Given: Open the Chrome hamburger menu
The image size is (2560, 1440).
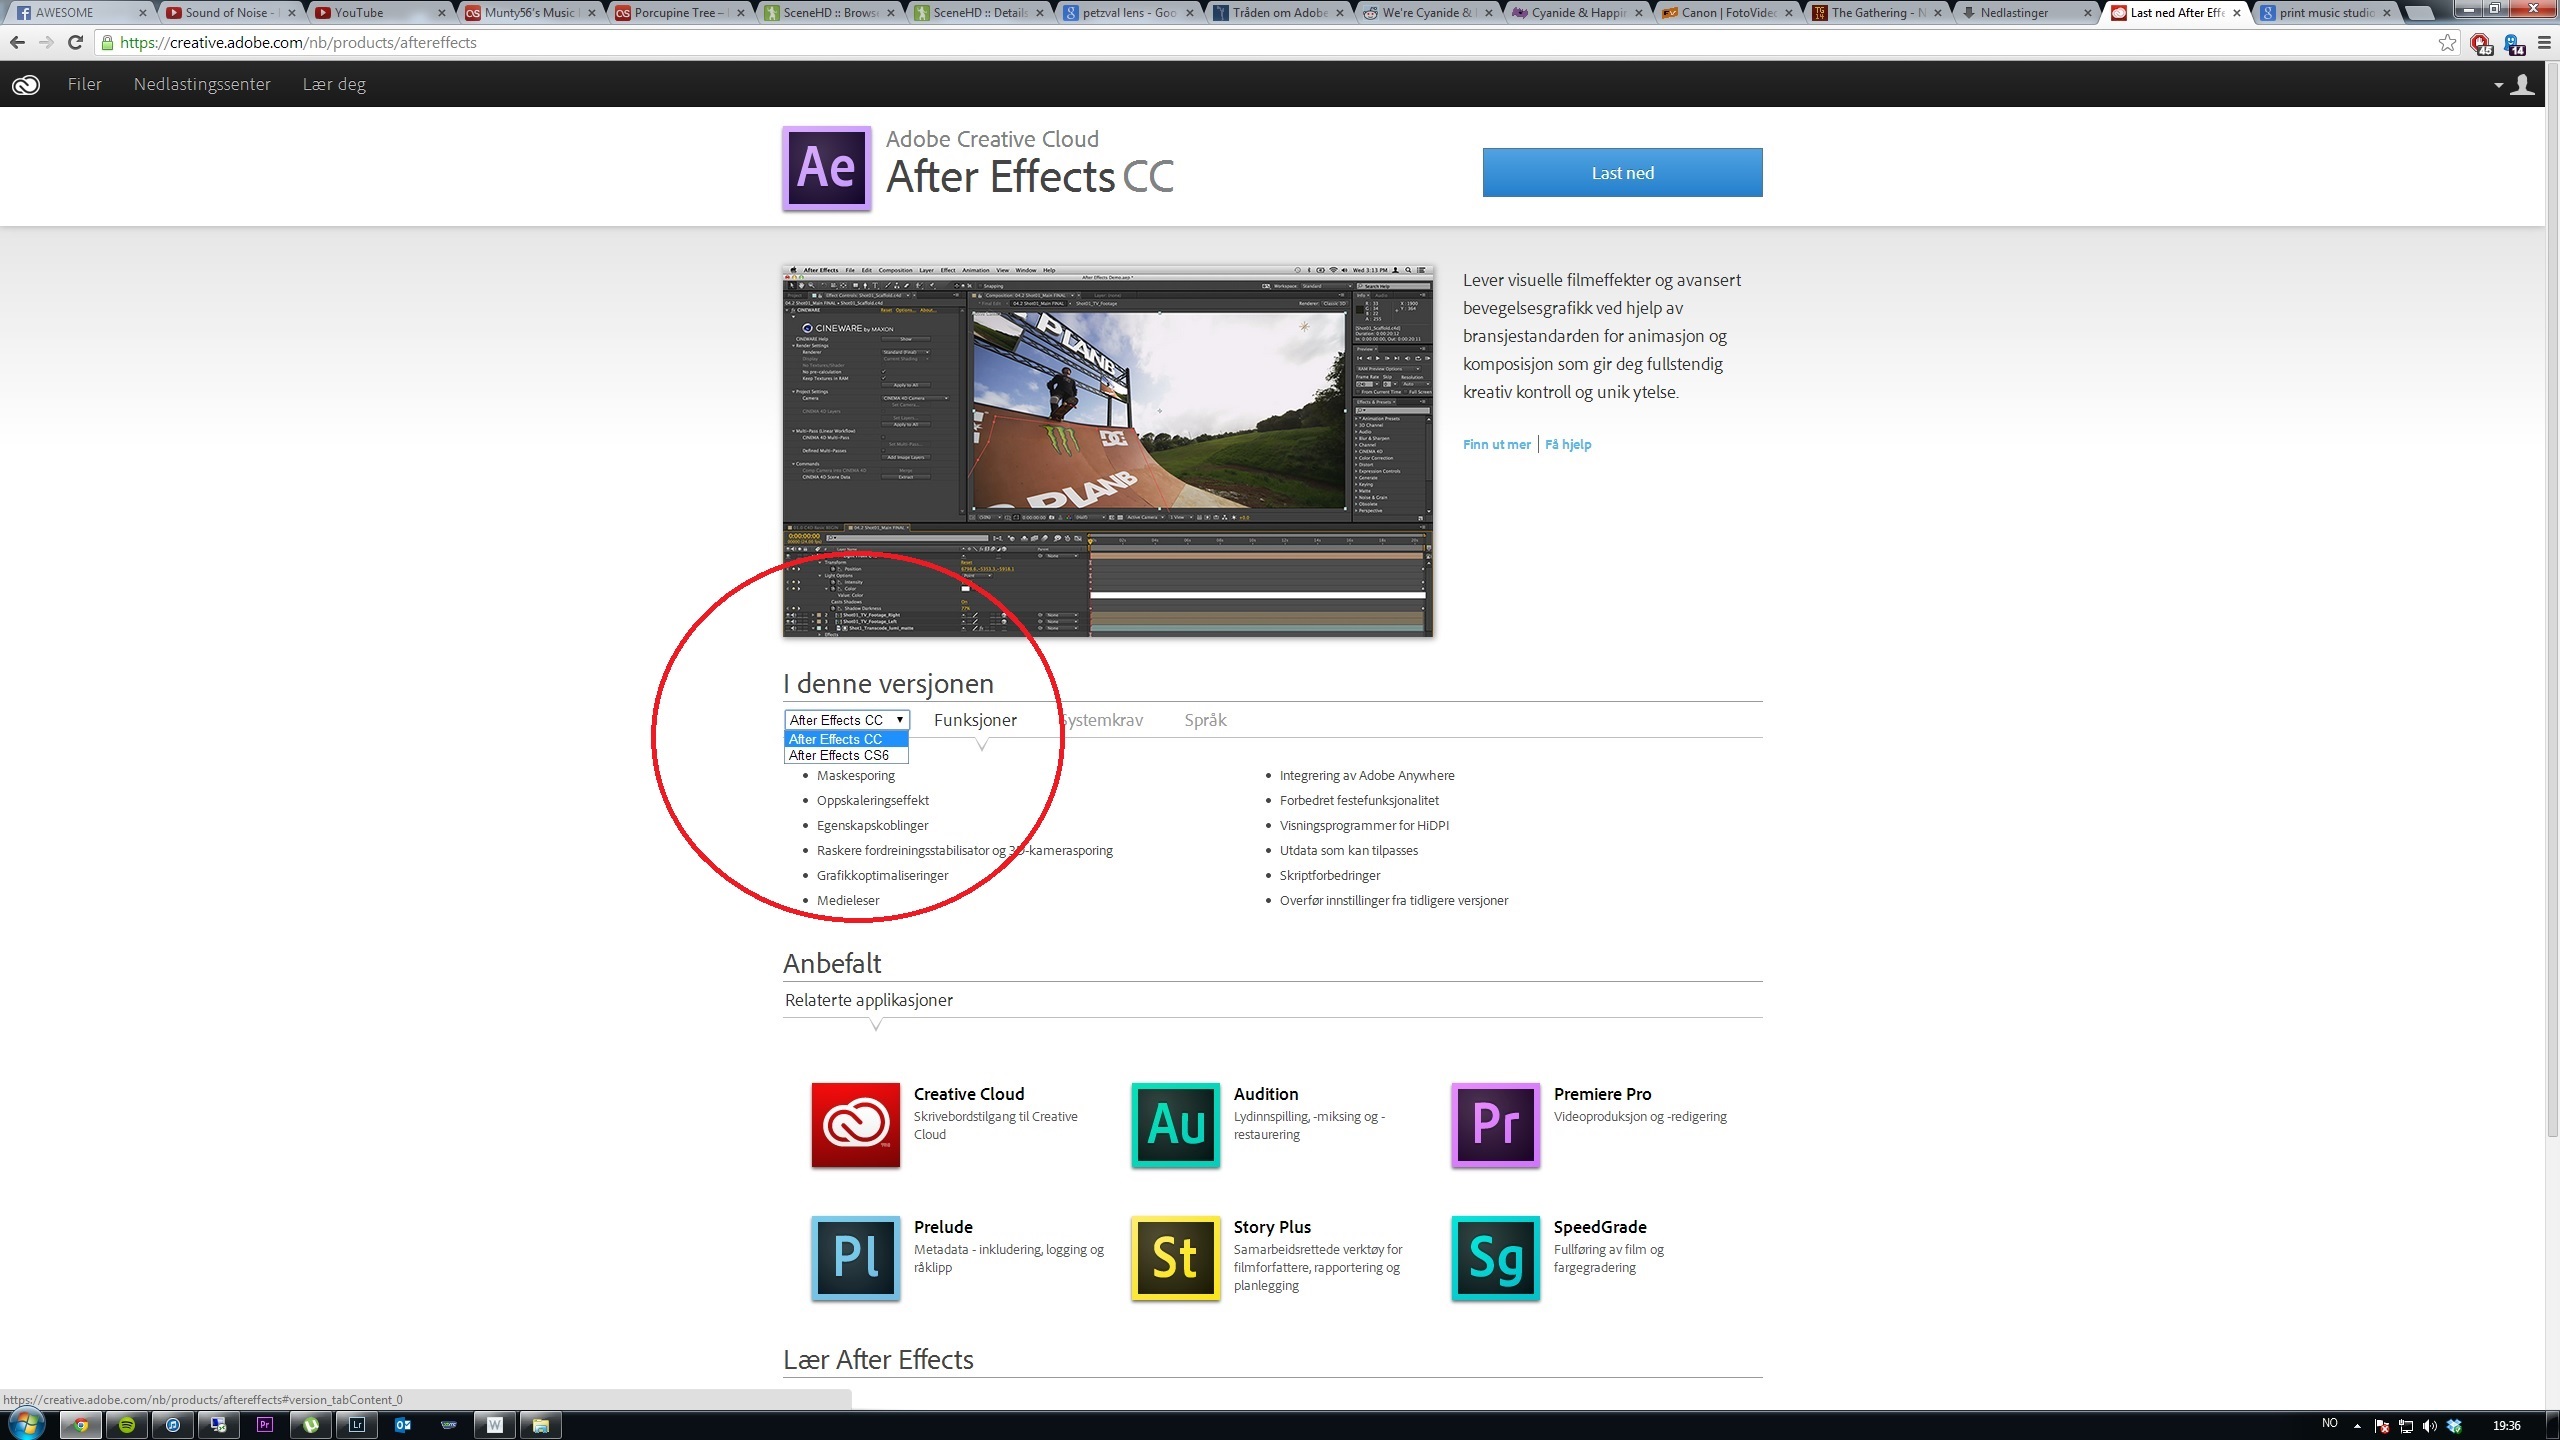Looking at the screenshot, I should pyautogui.click(x=2544, y=43).
